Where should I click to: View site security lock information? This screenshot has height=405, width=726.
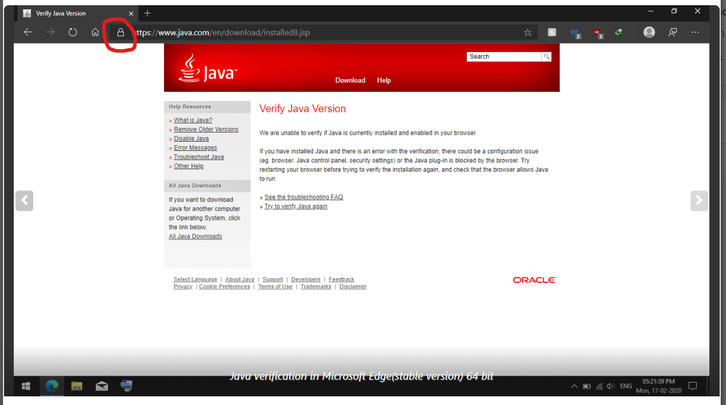(120, 32)
